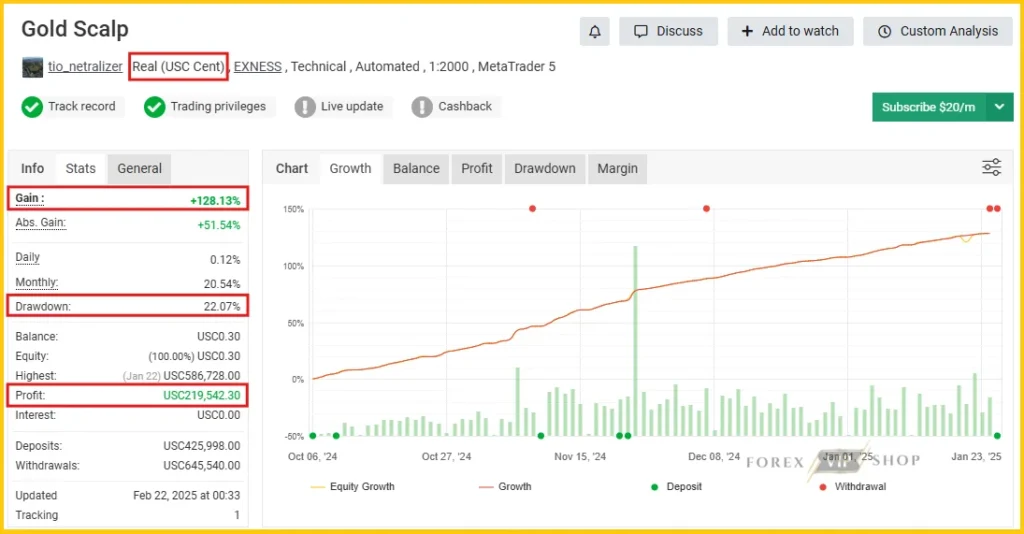The height and width of the screenshot is (534, 1024).
Task: Click the Gold Scalp title
Action: 75,29
